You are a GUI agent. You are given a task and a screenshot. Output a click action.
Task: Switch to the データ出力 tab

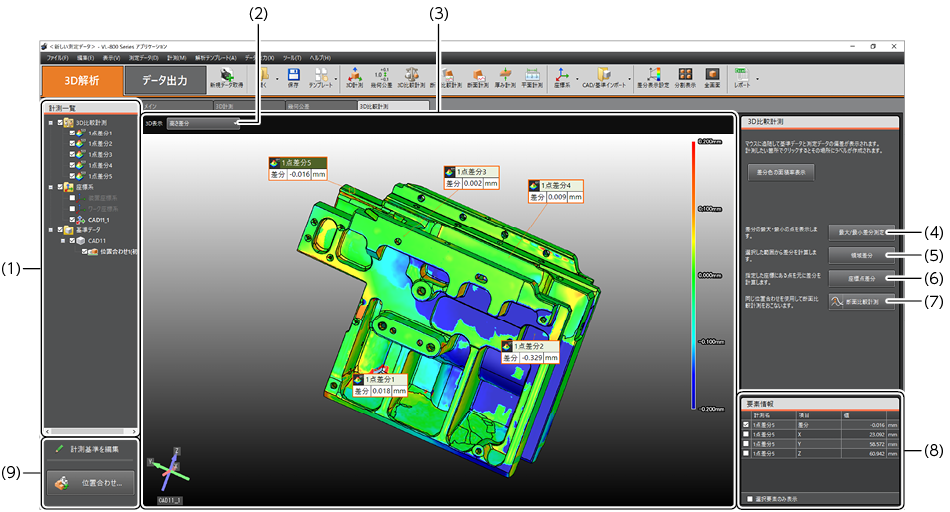(x=166, y=80)
